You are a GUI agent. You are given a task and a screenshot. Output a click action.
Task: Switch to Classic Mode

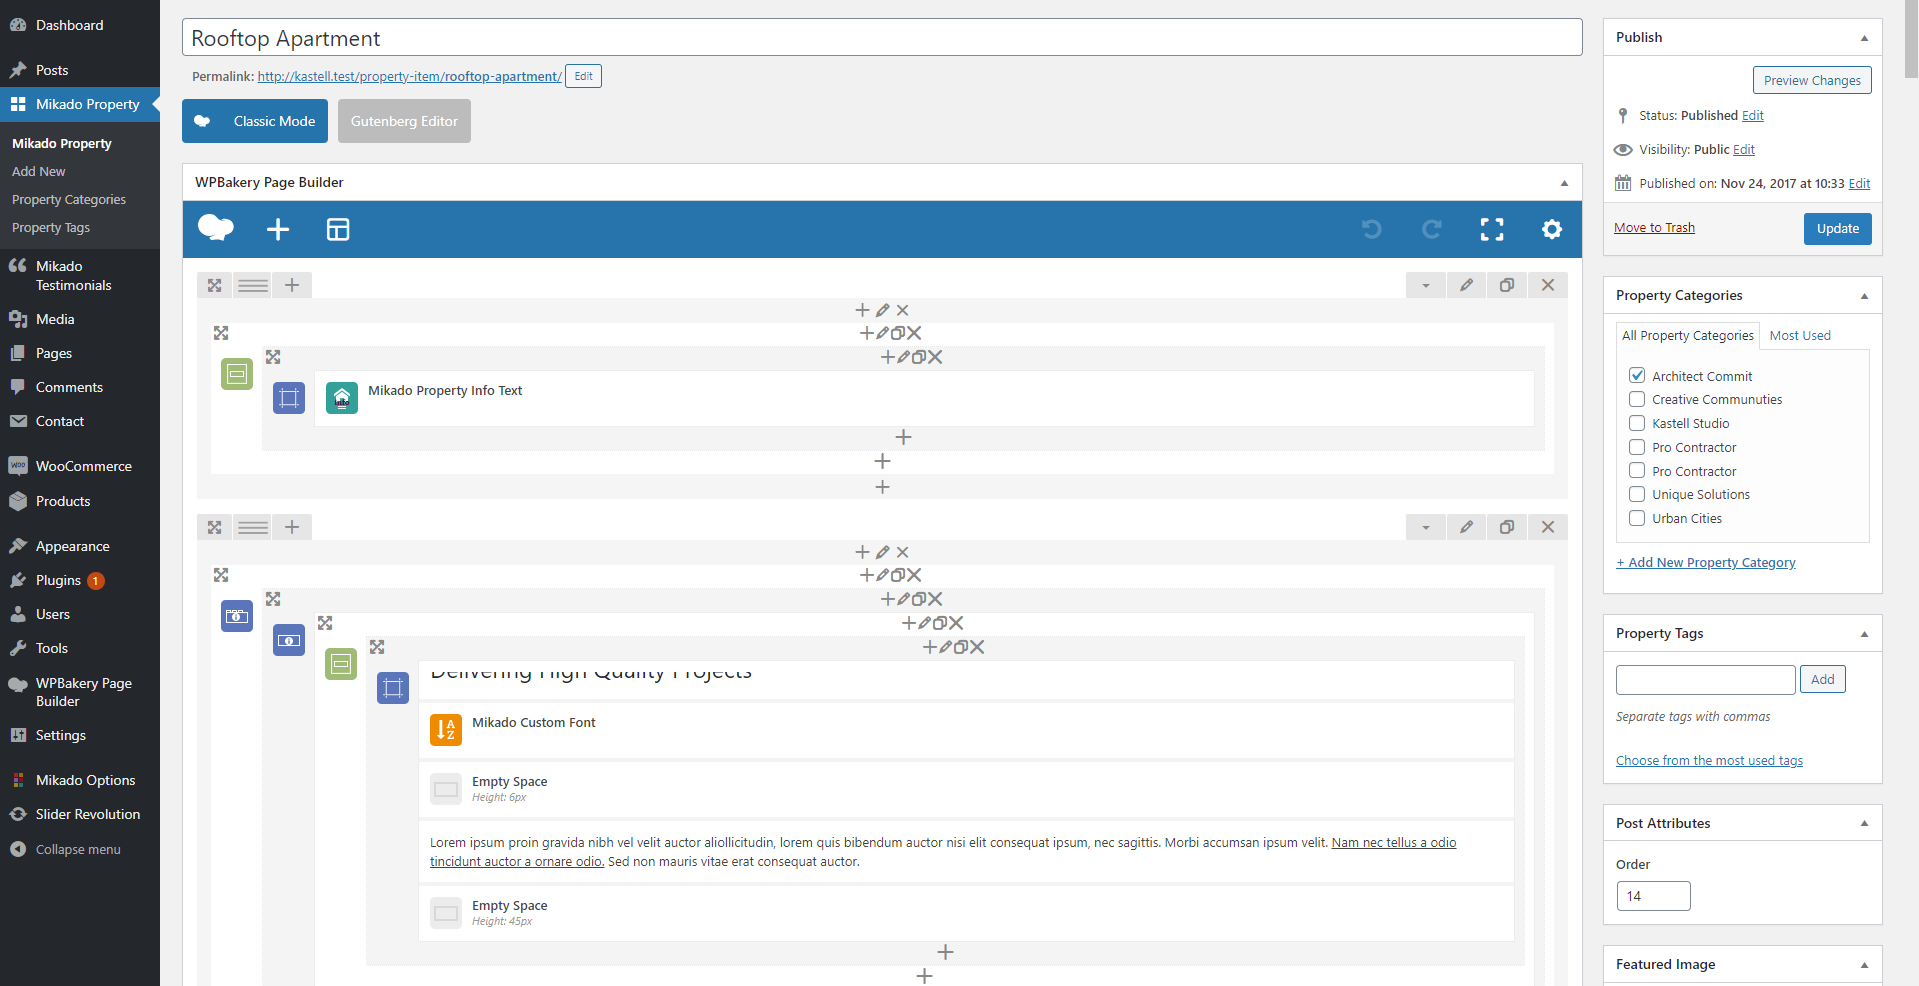255,121
